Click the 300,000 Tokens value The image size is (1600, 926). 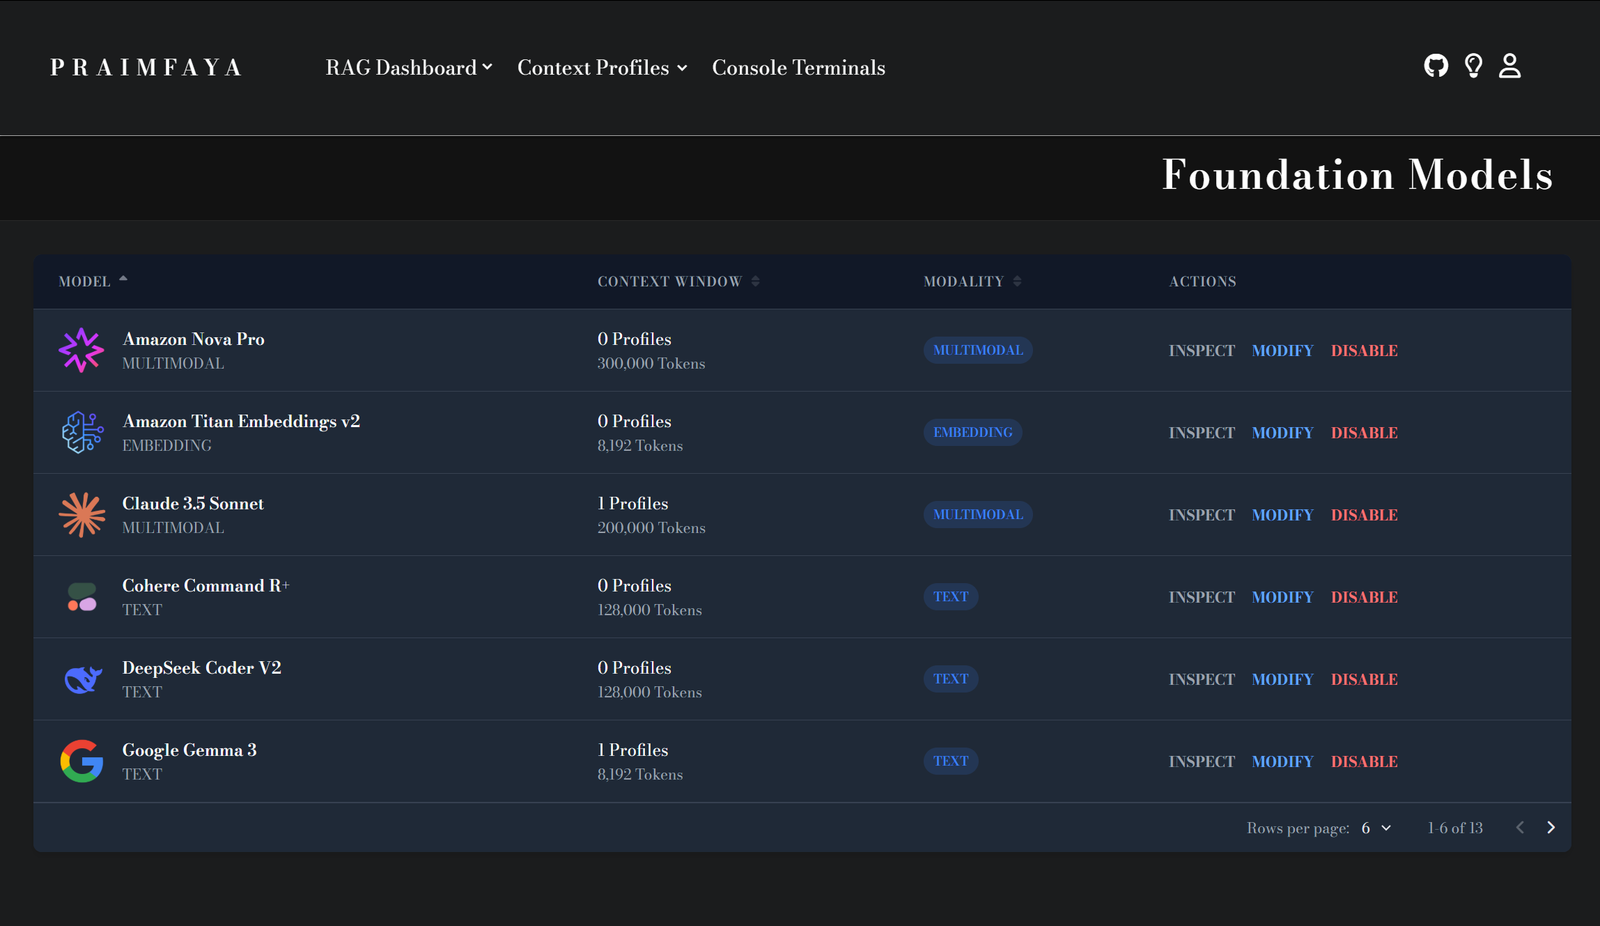click(651, 364)
